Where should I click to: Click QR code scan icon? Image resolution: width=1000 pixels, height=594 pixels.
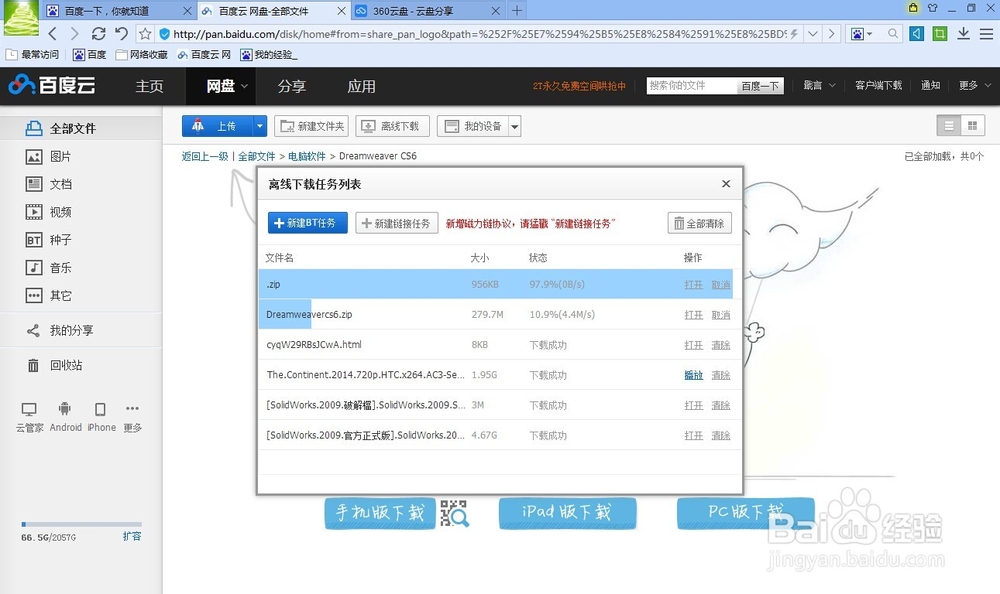tap(455, 514)
